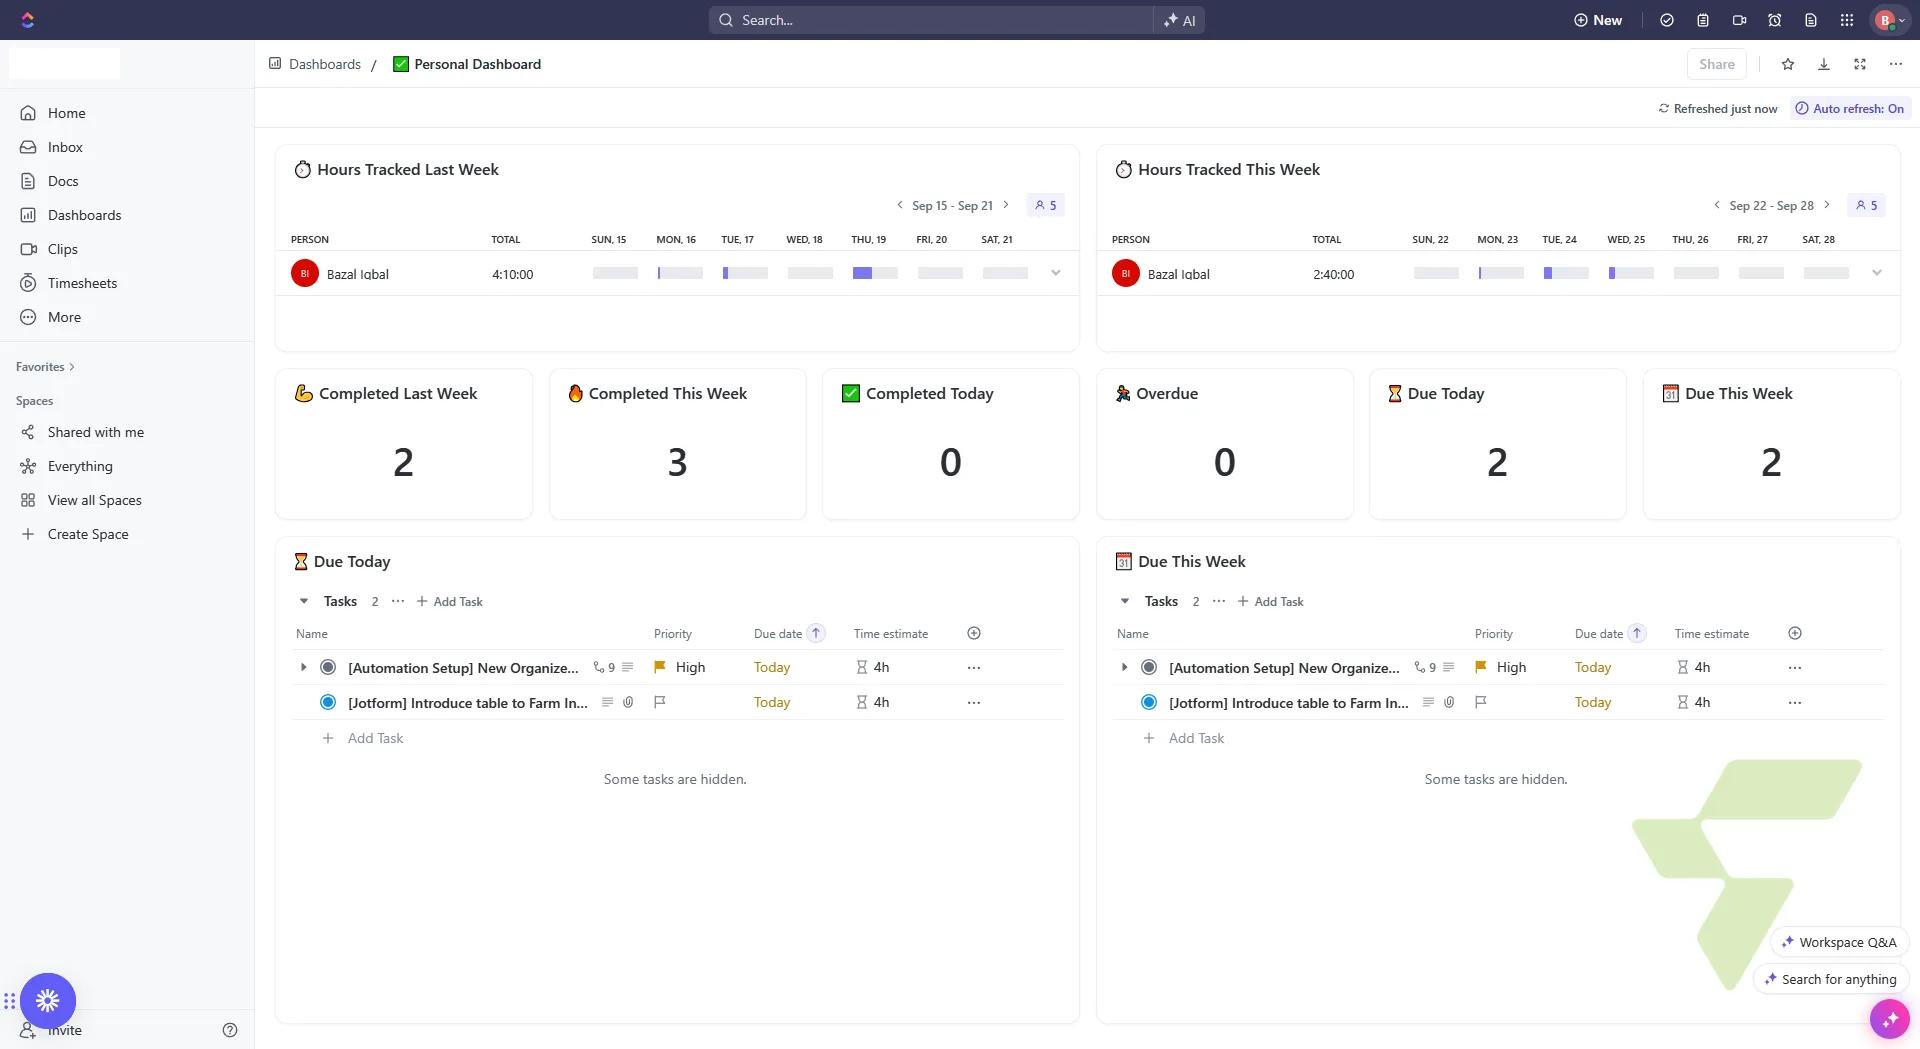This screenshot has width=1920, height=1049.
Task: Click the Share button
Action: click(1717, 64)
